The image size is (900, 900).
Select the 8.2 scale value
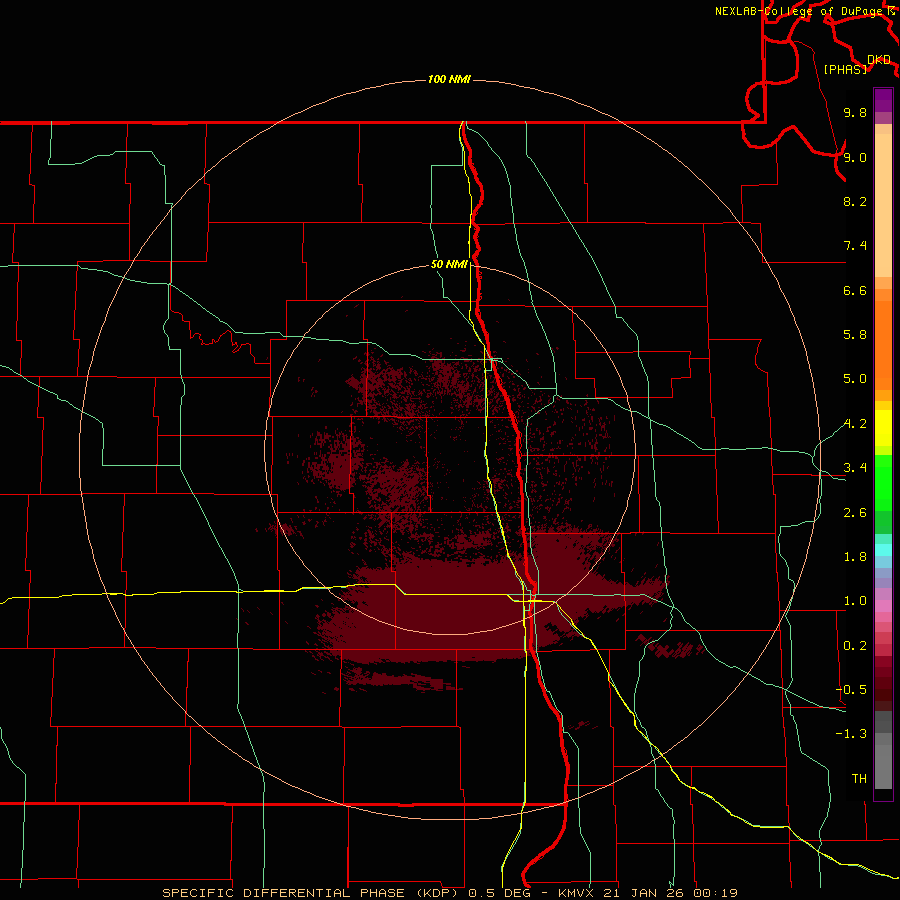pos(855,201)
